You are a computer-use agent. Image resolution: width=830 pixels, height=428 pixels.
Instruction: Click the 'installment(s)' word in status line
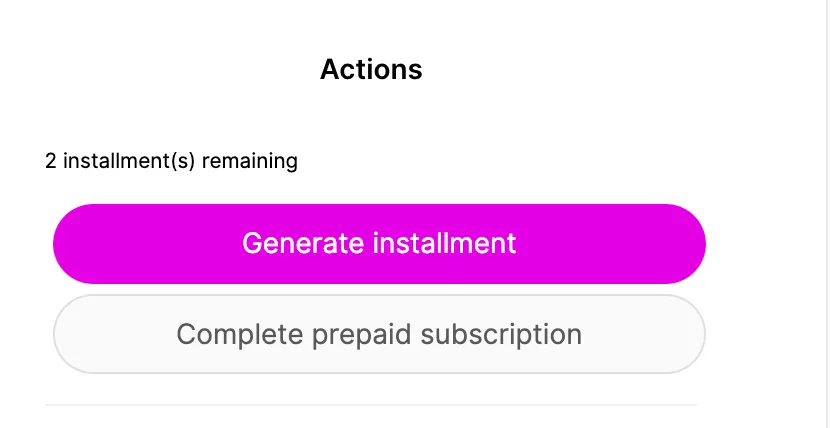click(x=129, y=161)
